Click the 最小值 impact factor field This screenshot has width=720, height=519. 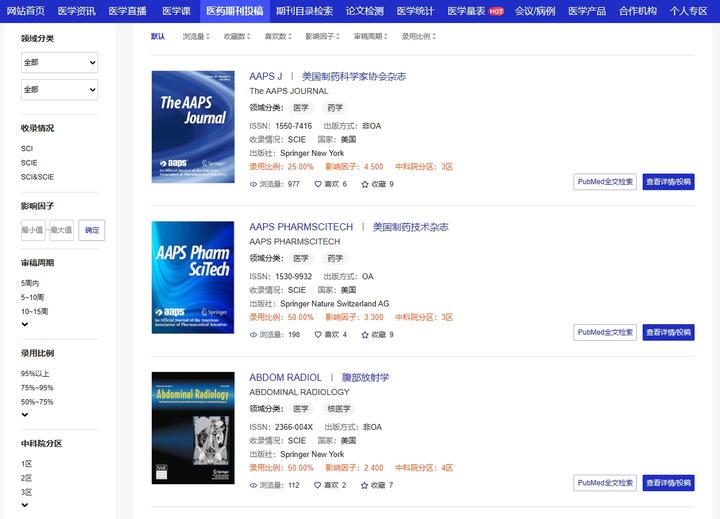[x=33, y=230]
